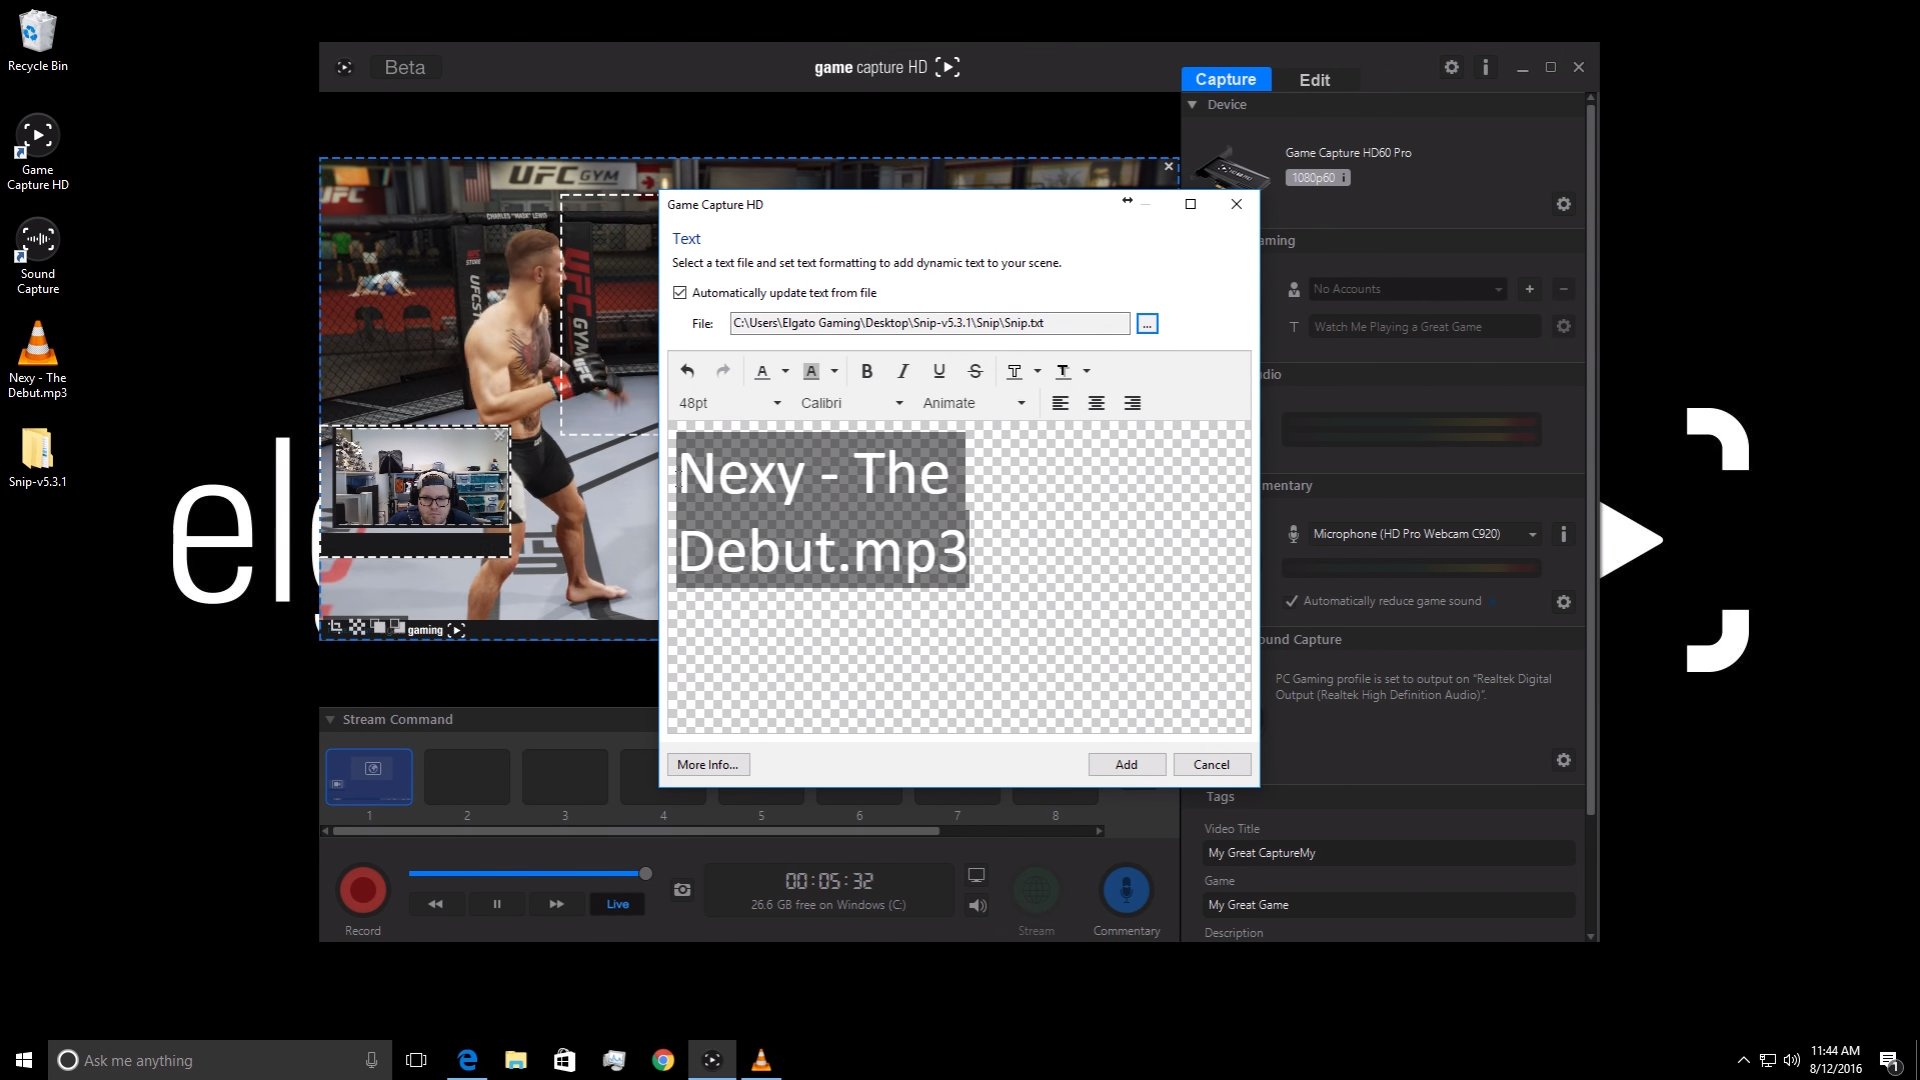Click the Stream globe button

tap(1036, 889)
